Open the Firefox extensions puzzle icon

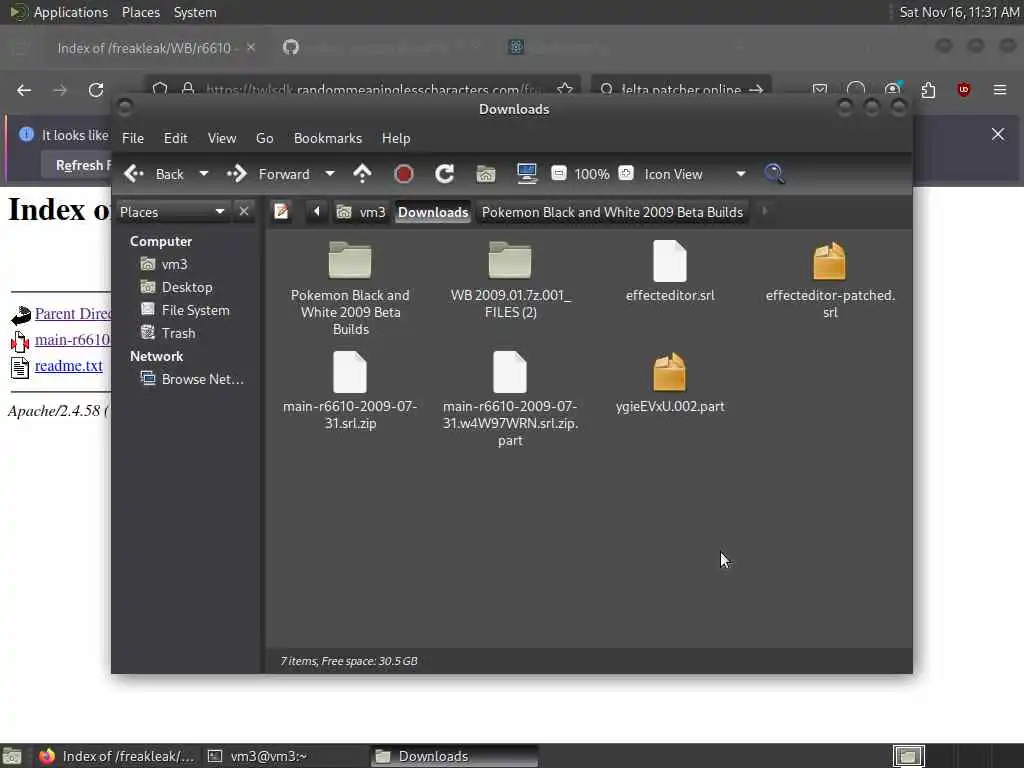click(927, 89)
